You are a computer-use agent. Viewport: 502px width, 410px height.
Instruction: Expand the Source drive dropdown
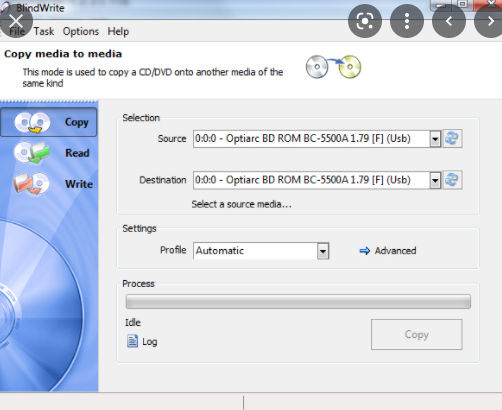tap(435, 139)
